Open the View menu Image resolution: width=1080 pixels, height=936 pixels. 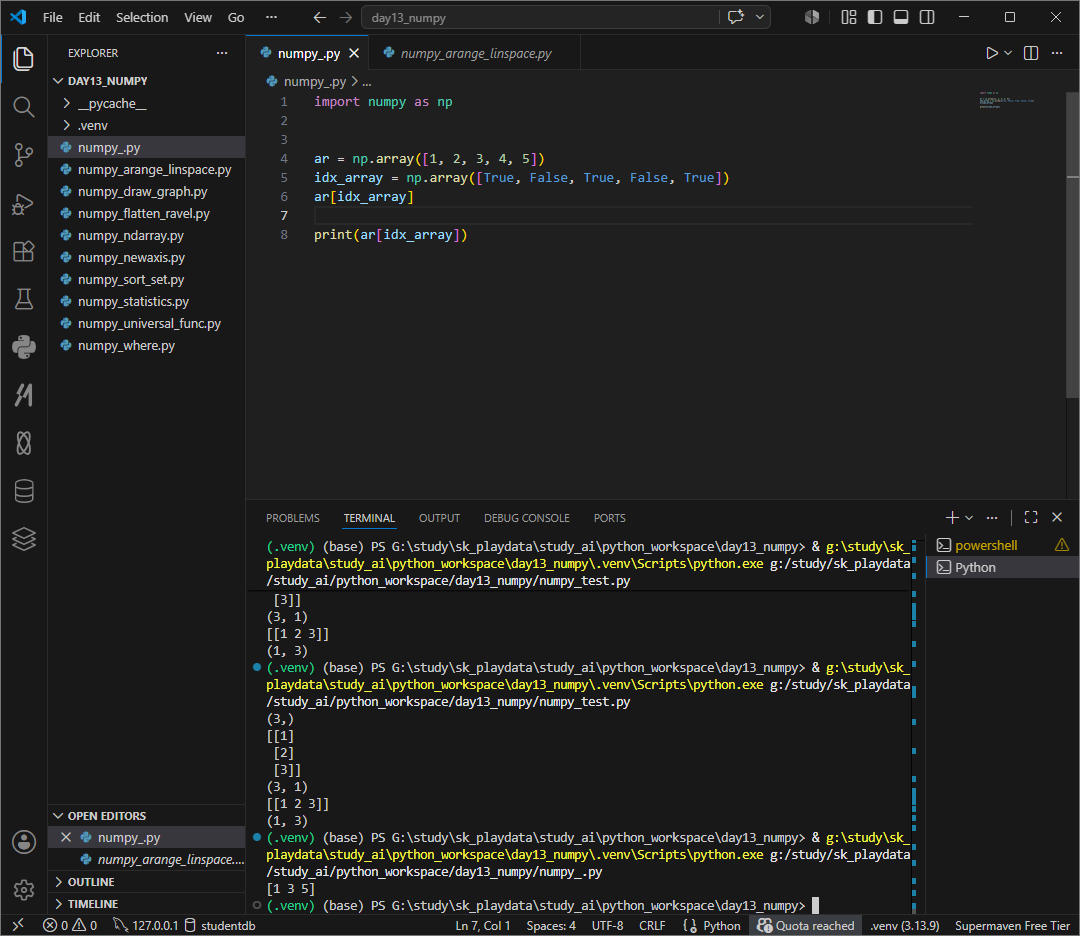[x=198, y=17]
